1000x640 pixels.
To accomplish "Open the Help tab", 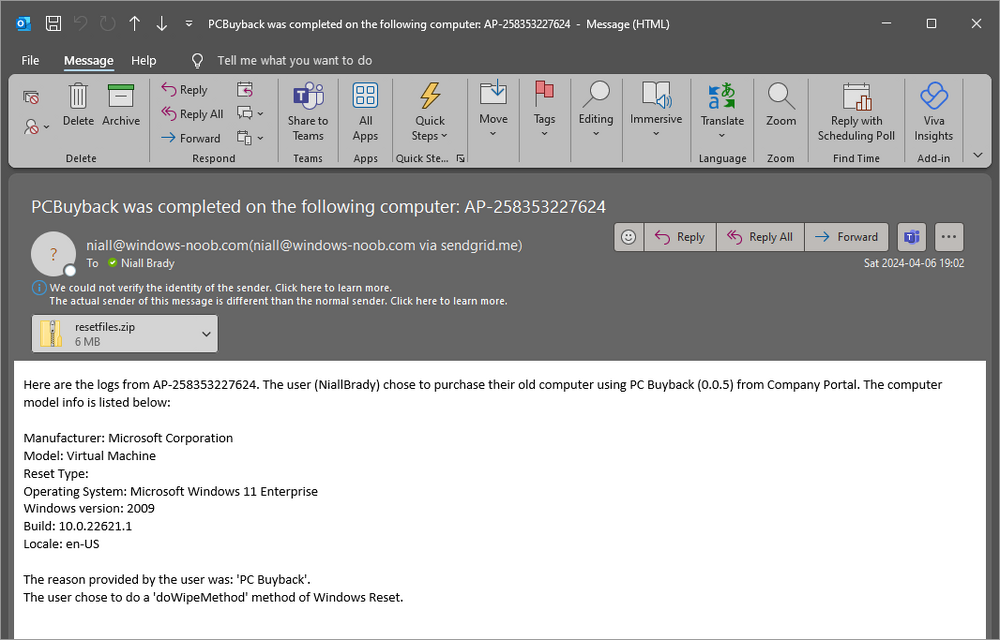I will [x=143, y=61].
